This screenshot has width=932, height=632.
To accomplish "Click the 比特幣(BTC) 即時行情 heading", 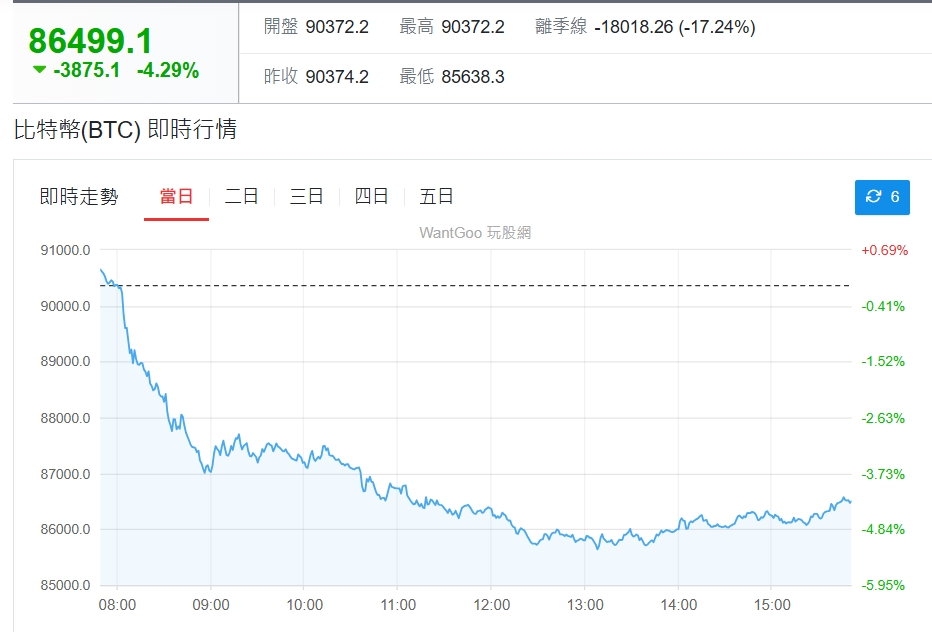I will pos(125,130).
